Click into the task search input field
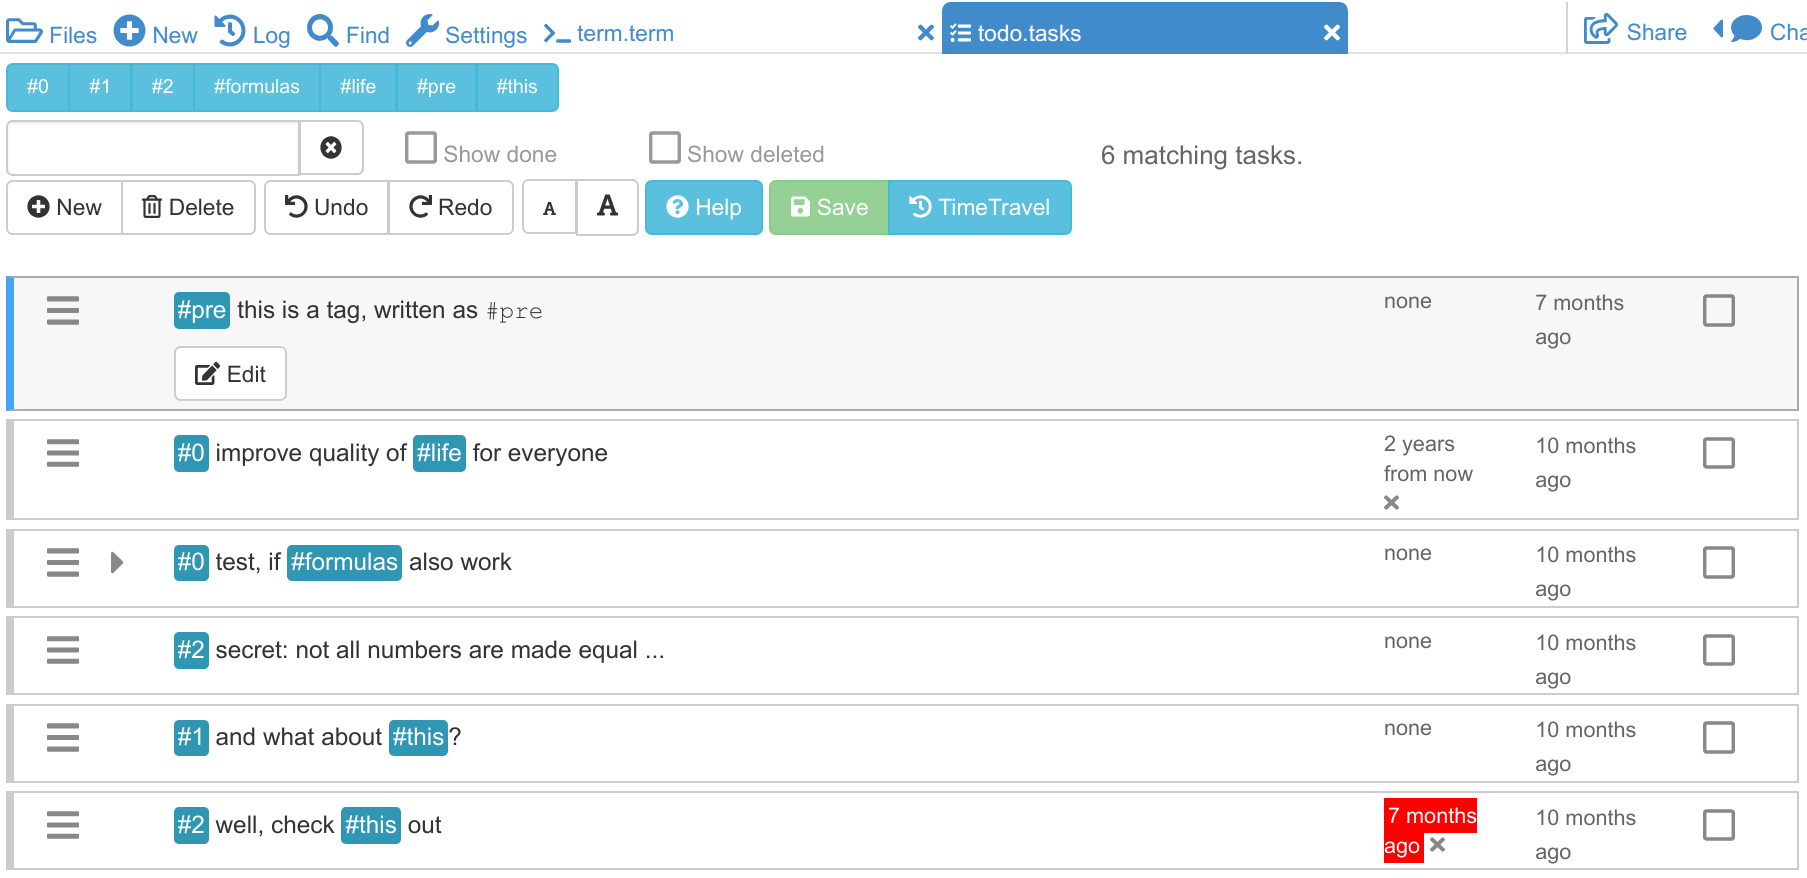Image resolution: width=1807 pixels, height=878 pixels. (153, 148)
